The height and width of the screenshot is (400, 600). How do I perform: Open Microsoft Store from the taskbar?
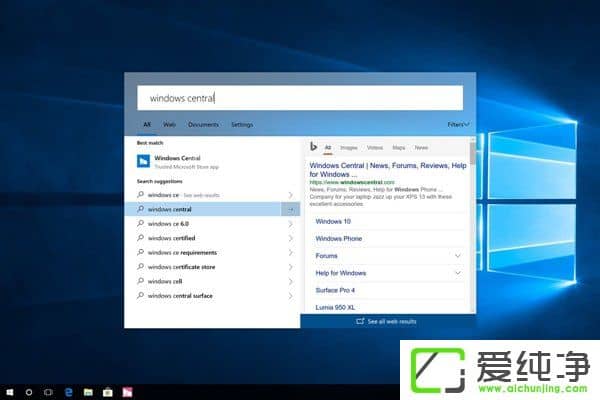(108, 392)
